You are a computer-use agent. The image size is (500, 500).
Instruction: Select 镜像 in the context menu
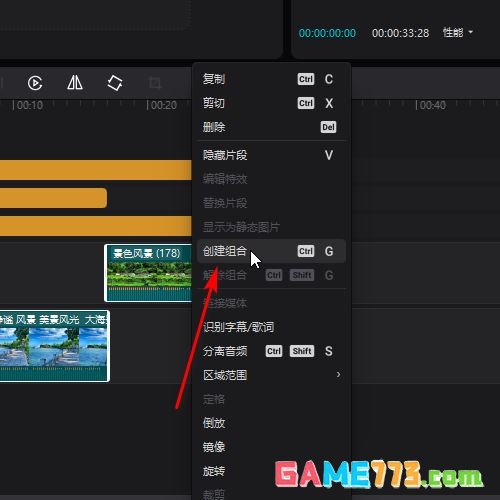click(271, 447)
